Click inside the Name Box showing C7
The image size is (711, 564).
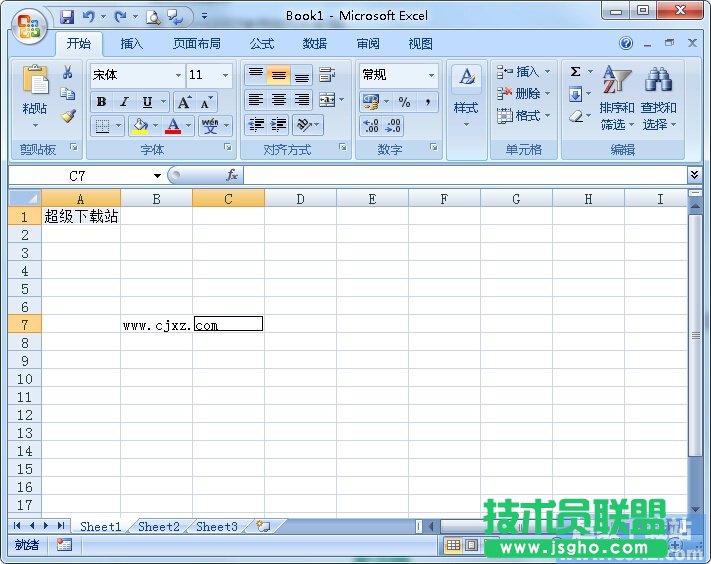click(78, 176)
